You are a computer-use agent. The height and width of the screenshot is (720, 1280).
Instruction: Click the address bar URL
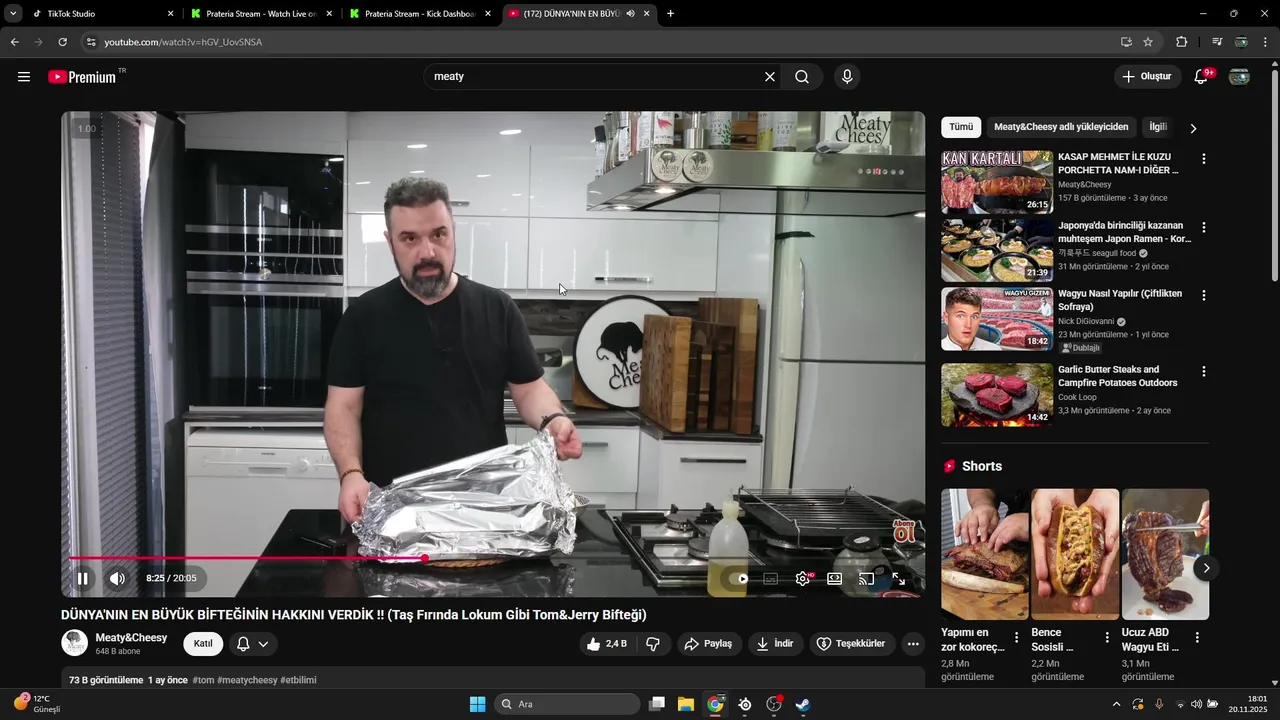[x=183, y=42]
